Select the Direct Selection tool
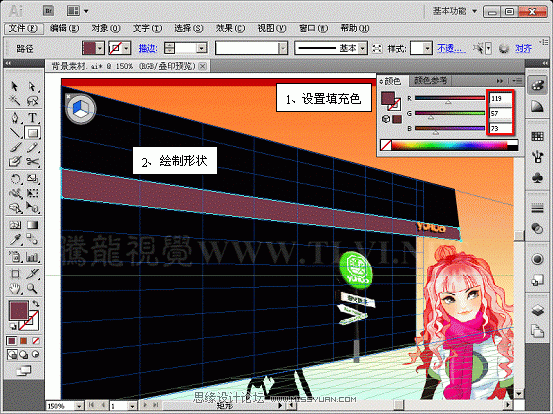The height and width of the screenshot is (414, 553). point(32,86)
